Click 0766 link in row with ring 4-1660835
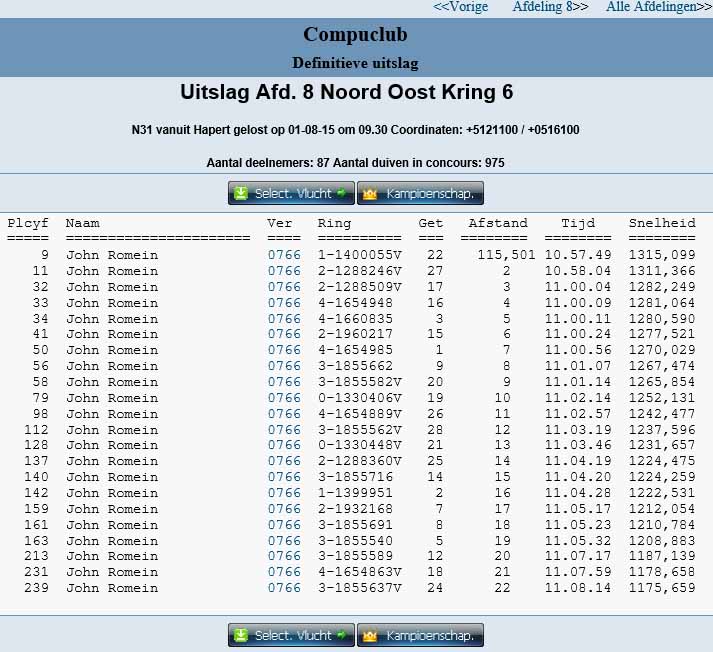The image size is (713, 652). [284, 319]
